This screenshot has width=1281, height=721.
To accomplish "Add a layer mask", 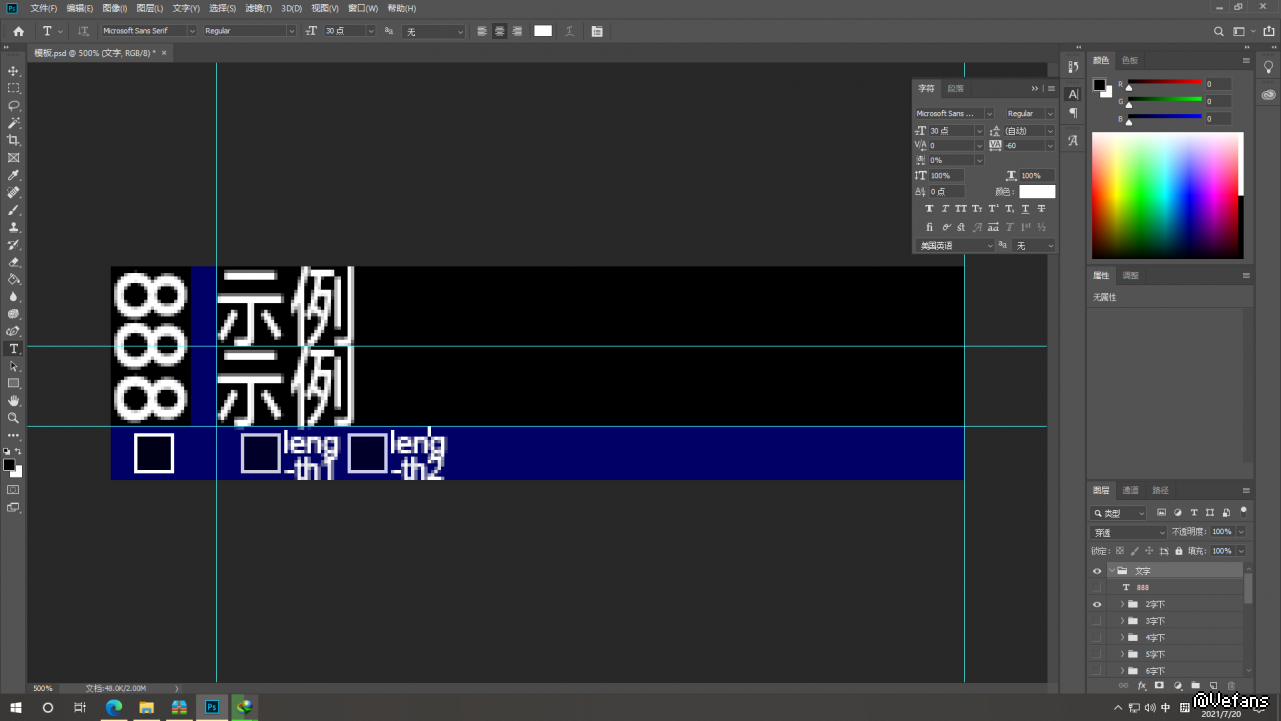I will coord(1159,686).
